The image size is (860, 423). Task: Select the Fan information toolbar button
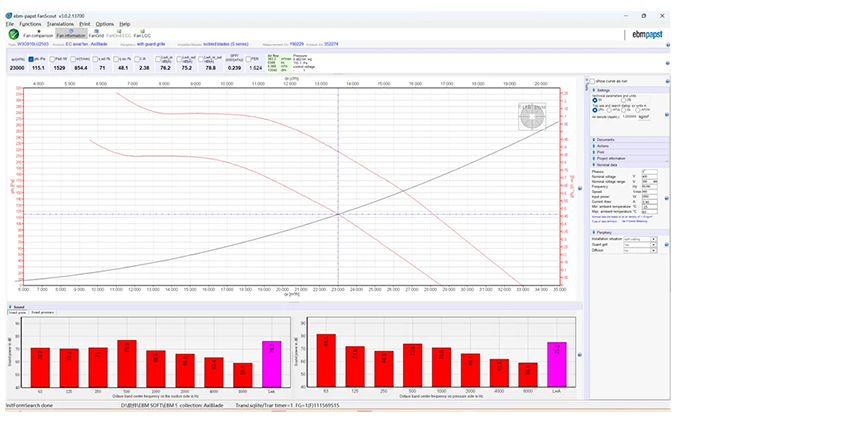click(x=71, y=33)
